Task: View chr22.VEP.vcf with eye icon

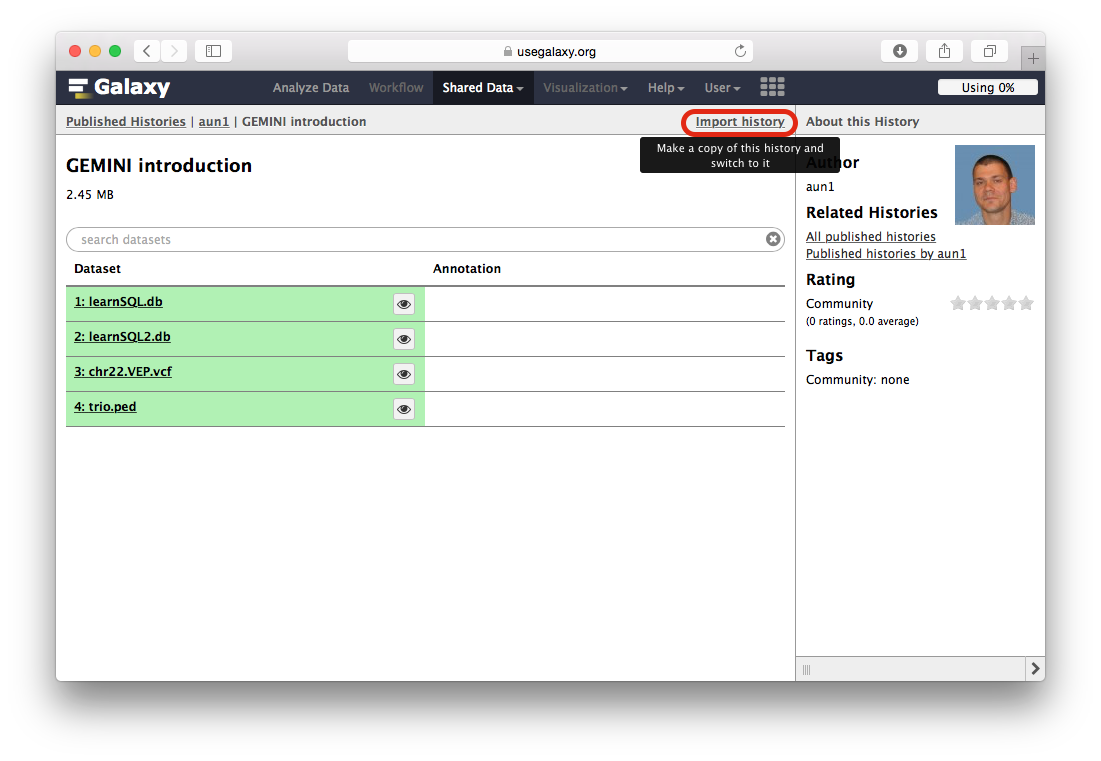Action: pos(404,374)
